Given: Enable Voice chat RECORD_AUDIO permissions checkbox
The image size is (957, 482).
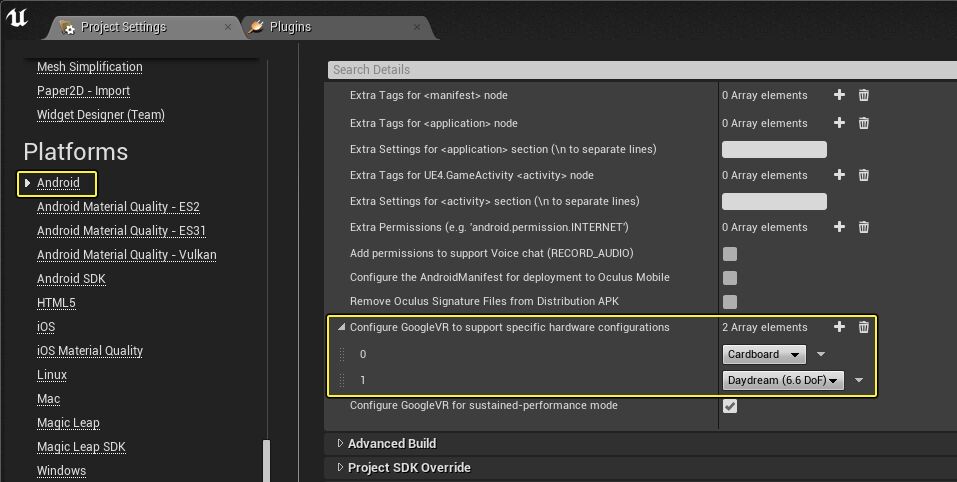Looking at the screenshot, I should click(x=729, y=254).
